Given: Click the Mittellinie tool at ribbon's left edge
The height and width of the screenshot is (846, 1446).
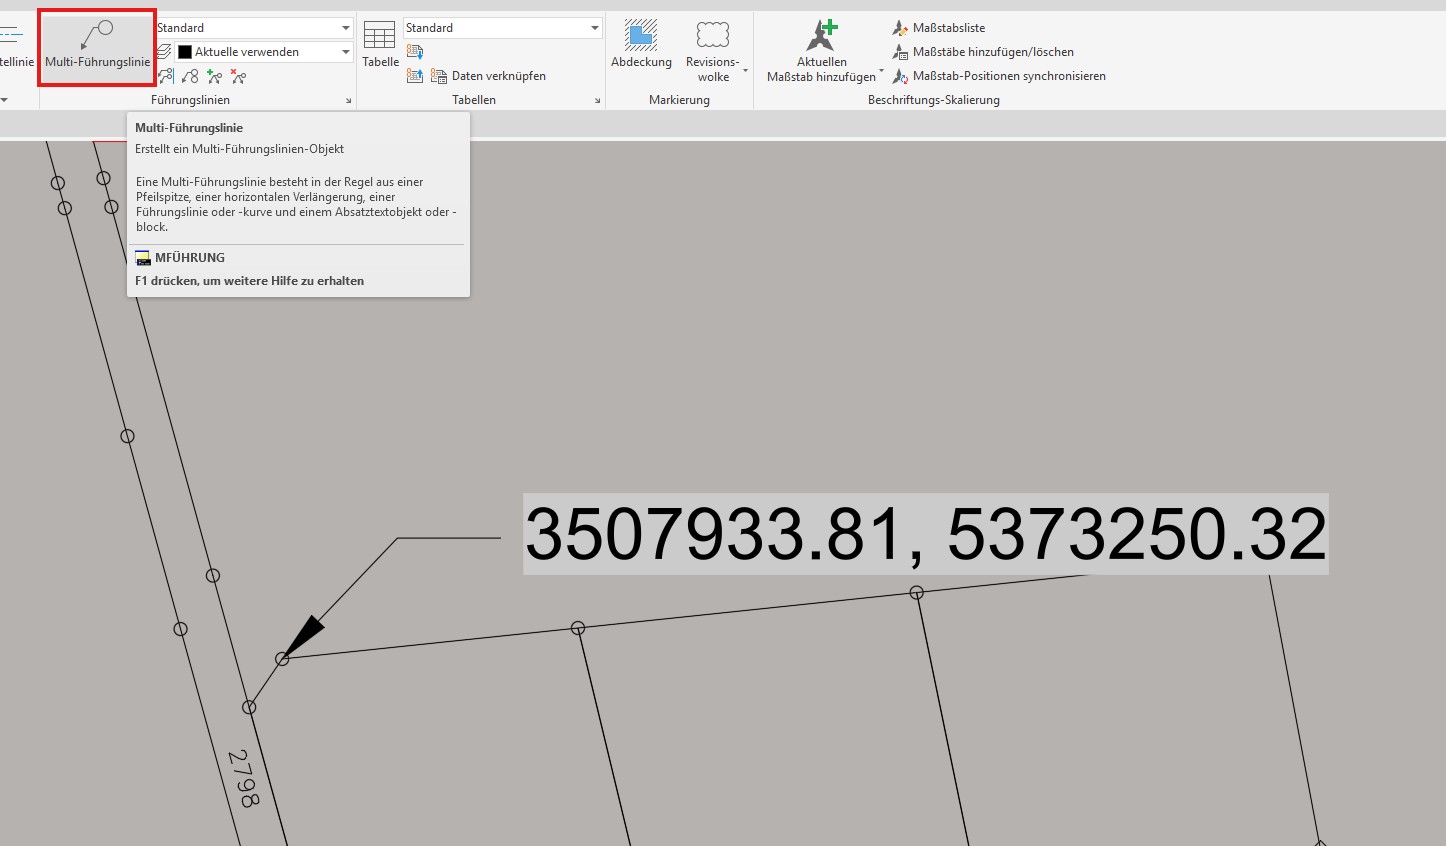Looking at the screenshot, I should [15, 47].
